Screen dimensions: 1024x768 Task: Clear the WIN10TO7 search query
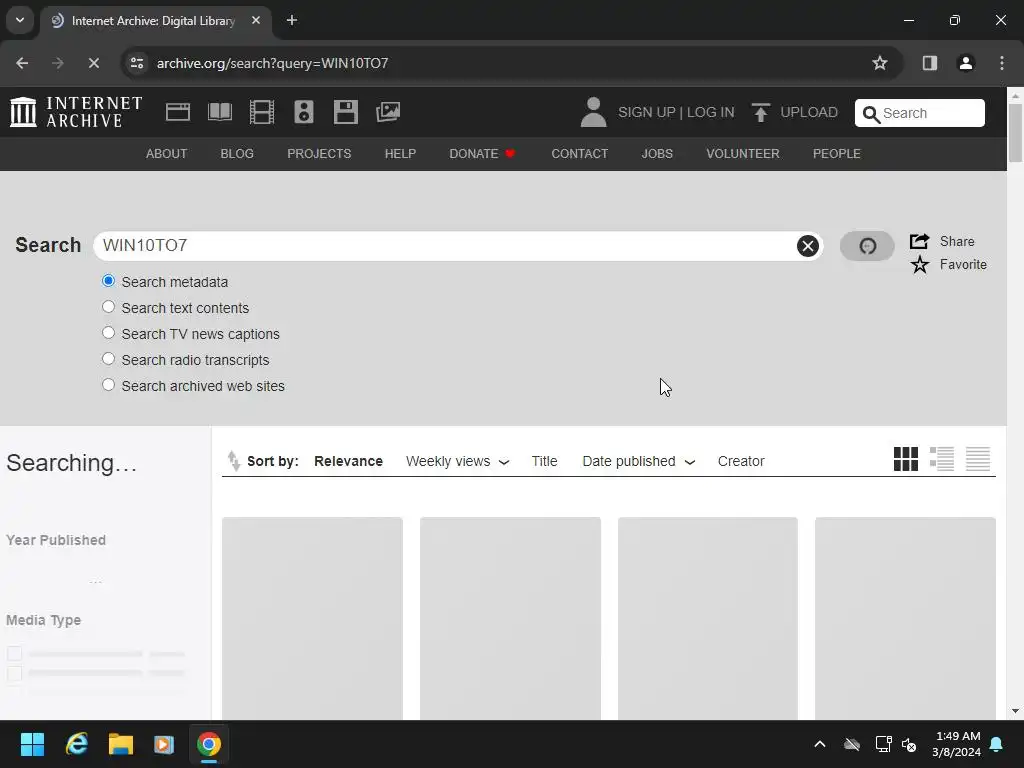(808, 246)
